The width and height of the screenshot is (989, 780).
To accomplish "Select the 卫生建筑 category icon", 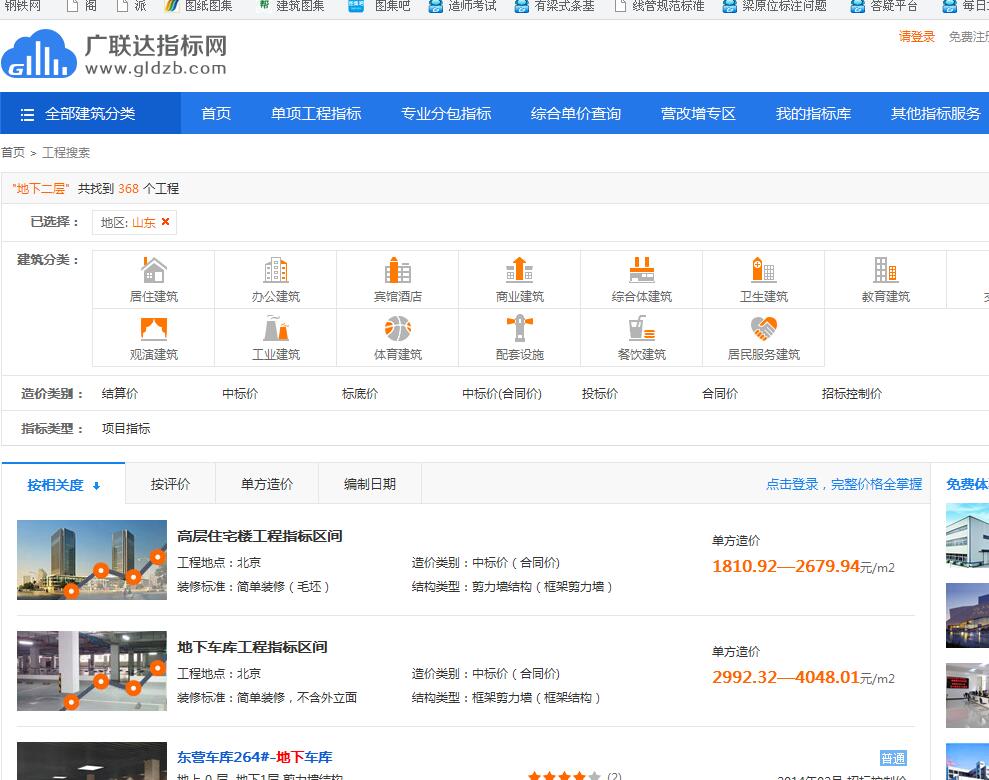I will coord(764,271).
